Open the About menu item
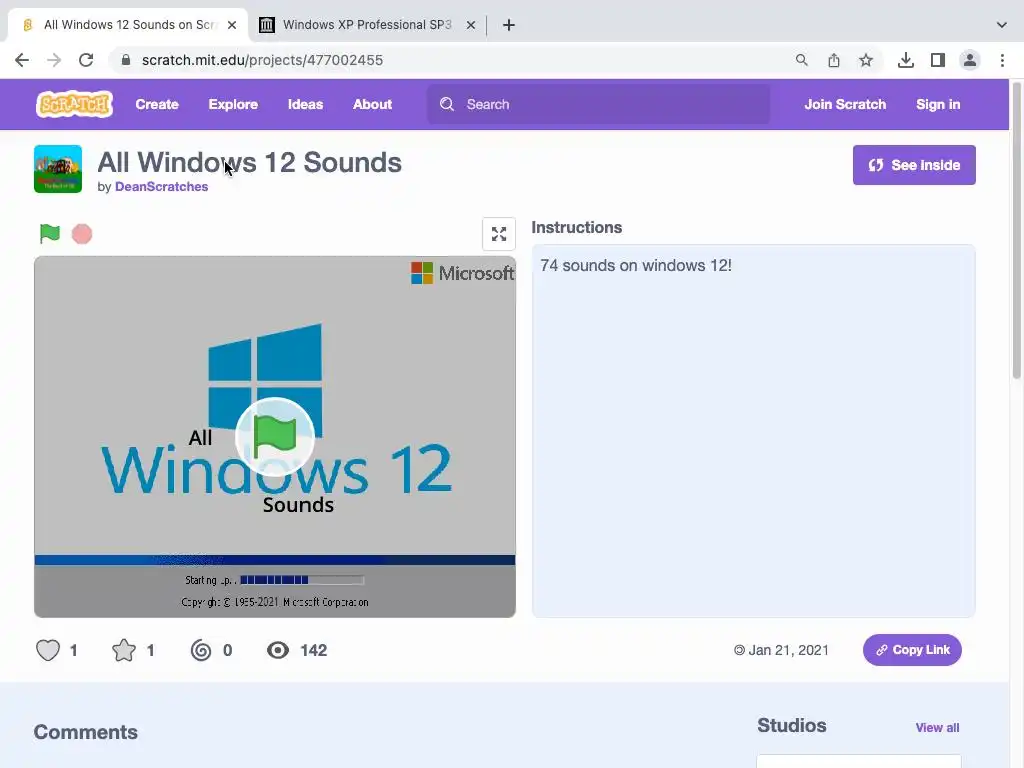The height and width of the screenshot is (768, 1024). click(372, 104)
